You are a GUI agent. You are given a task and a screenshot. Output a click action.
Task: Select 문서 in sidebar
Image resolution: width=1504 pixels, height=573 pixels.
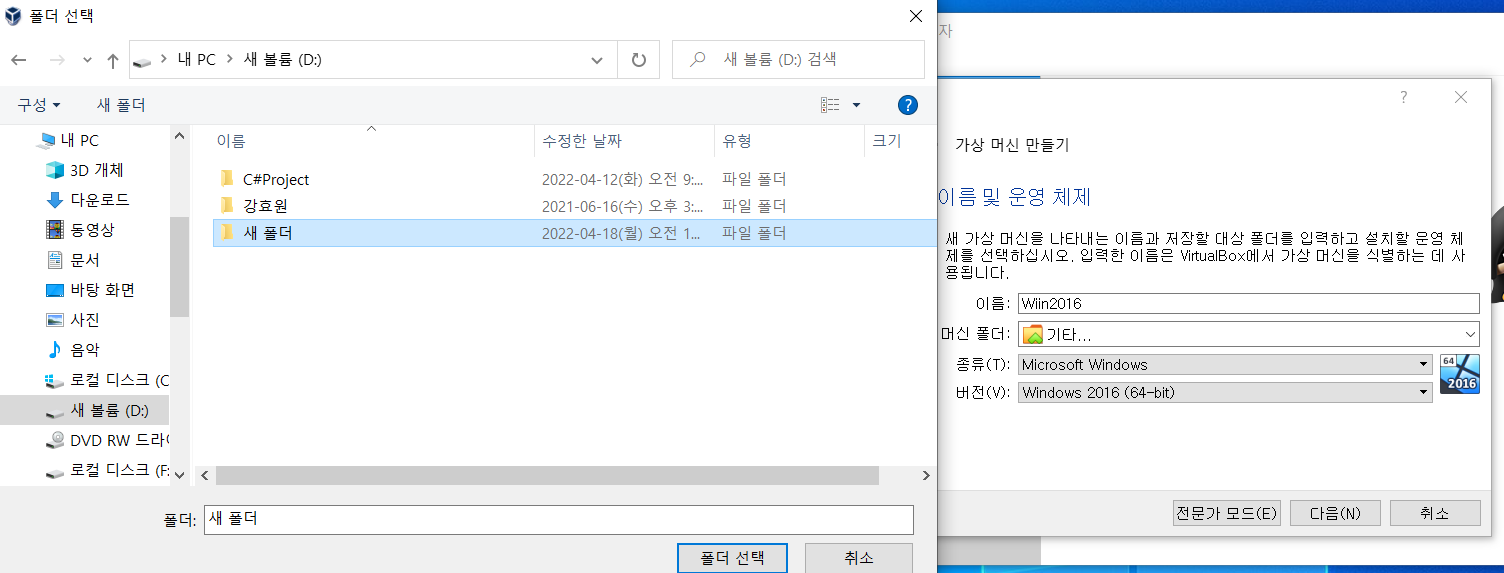(x=84, y=260)
